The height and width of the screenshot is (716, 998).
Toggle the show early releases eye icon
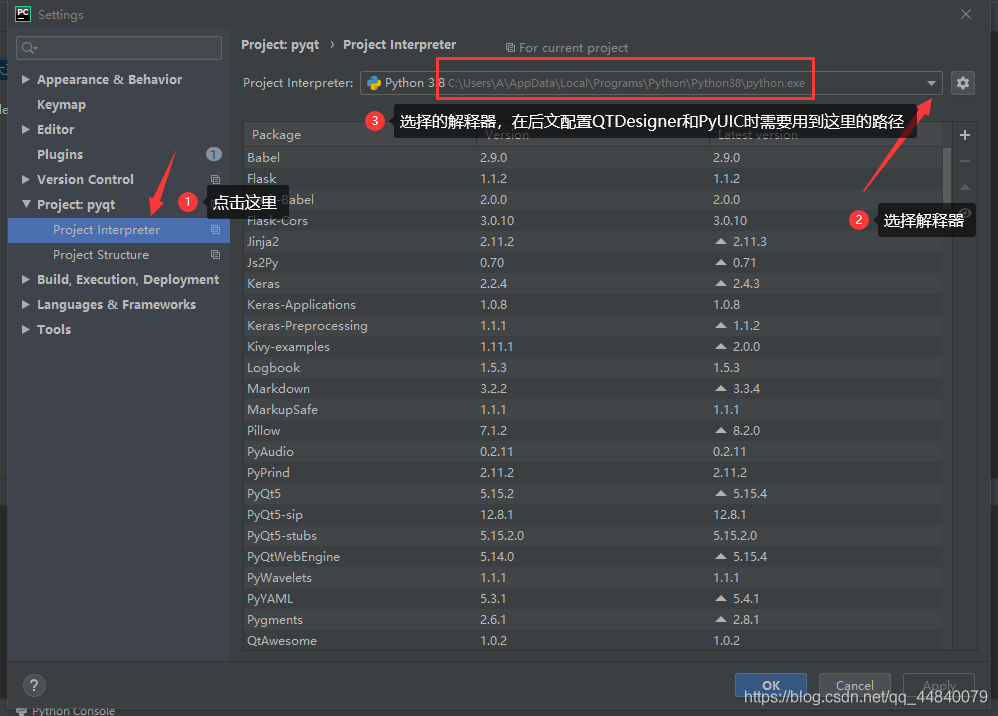(965, 213)
